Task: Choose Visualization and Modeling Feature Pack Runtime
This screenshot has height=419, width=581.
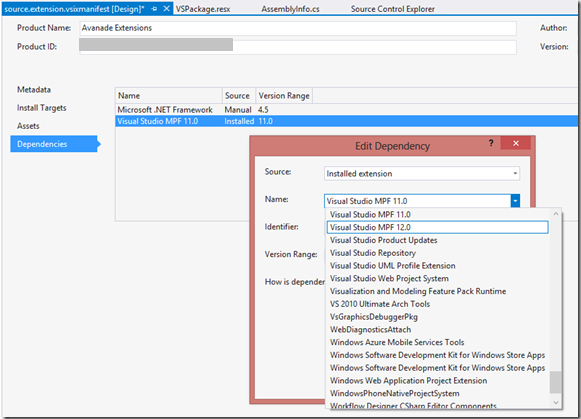Action: point(438,291)
